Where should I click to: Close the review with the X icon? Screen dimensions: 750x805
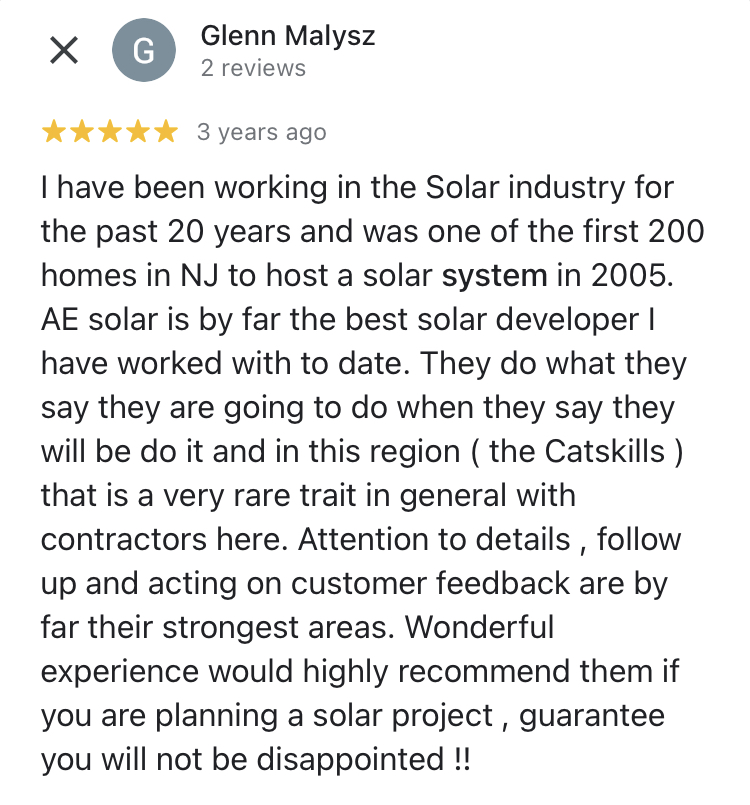[64, 51]
